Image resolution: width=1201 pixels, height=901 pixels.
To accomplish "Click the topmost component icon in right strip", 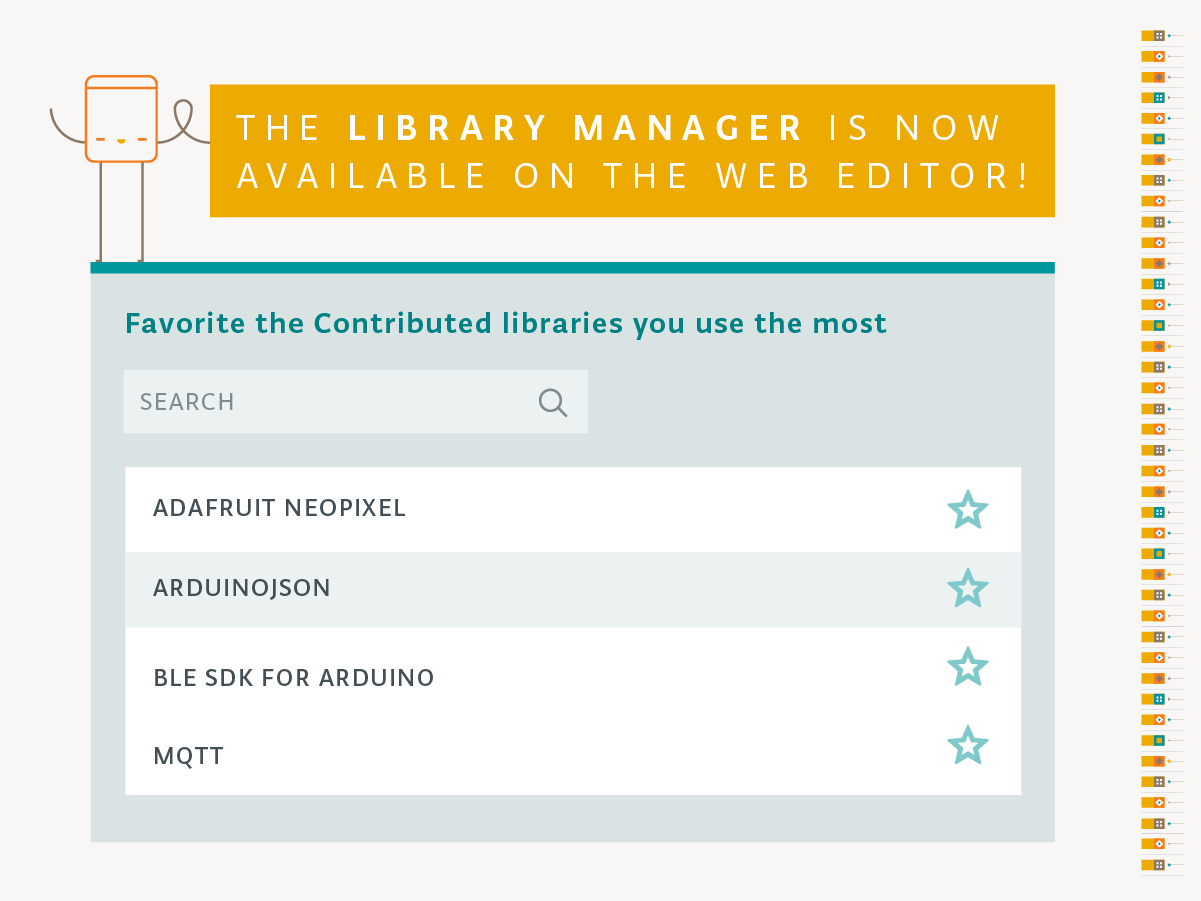I will pos(1154,35).
